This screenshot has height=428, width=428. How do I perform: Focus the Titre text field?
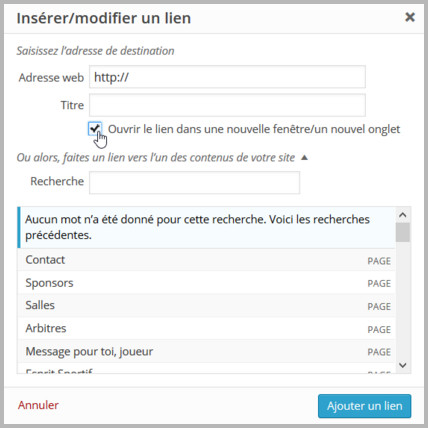coord(227,105)
